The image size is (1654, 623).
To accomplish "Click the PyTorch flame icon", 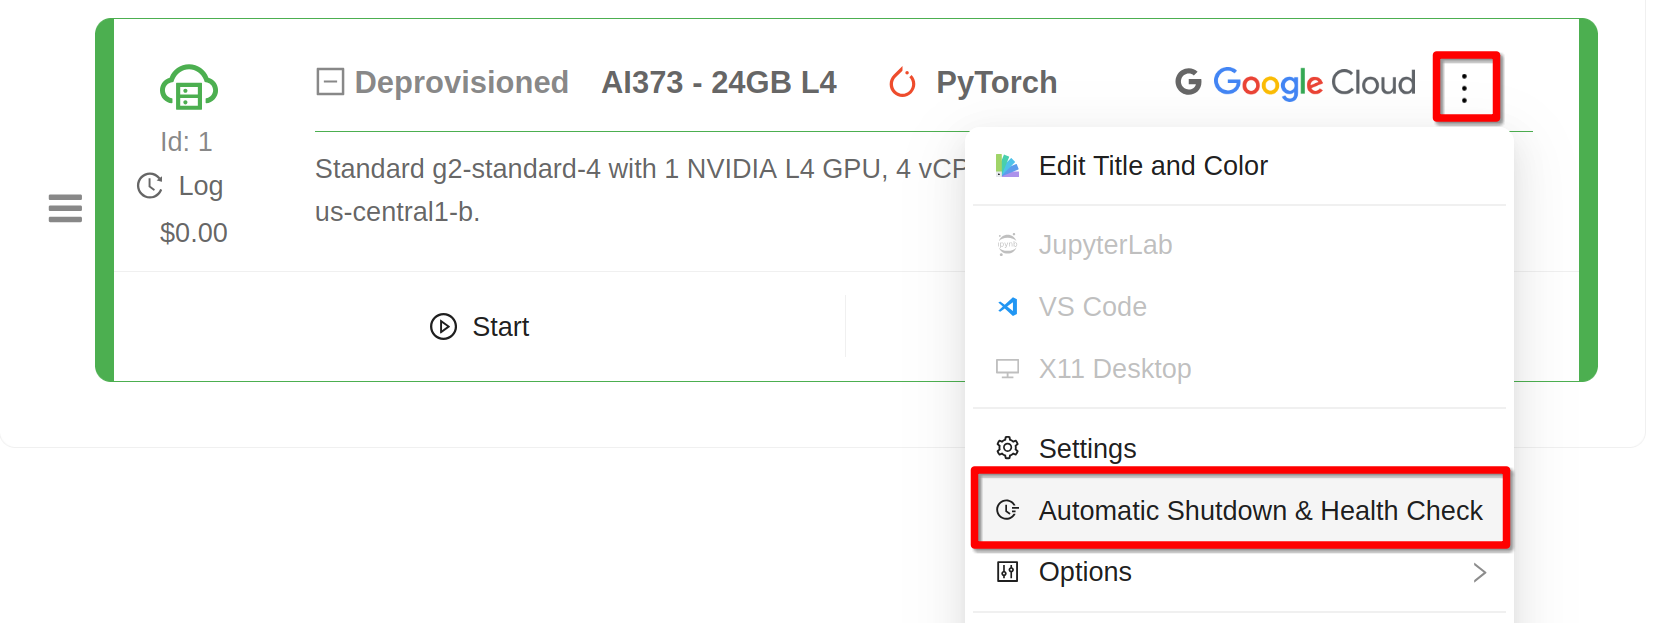I will pyautogui.click(x=902, y=83).
